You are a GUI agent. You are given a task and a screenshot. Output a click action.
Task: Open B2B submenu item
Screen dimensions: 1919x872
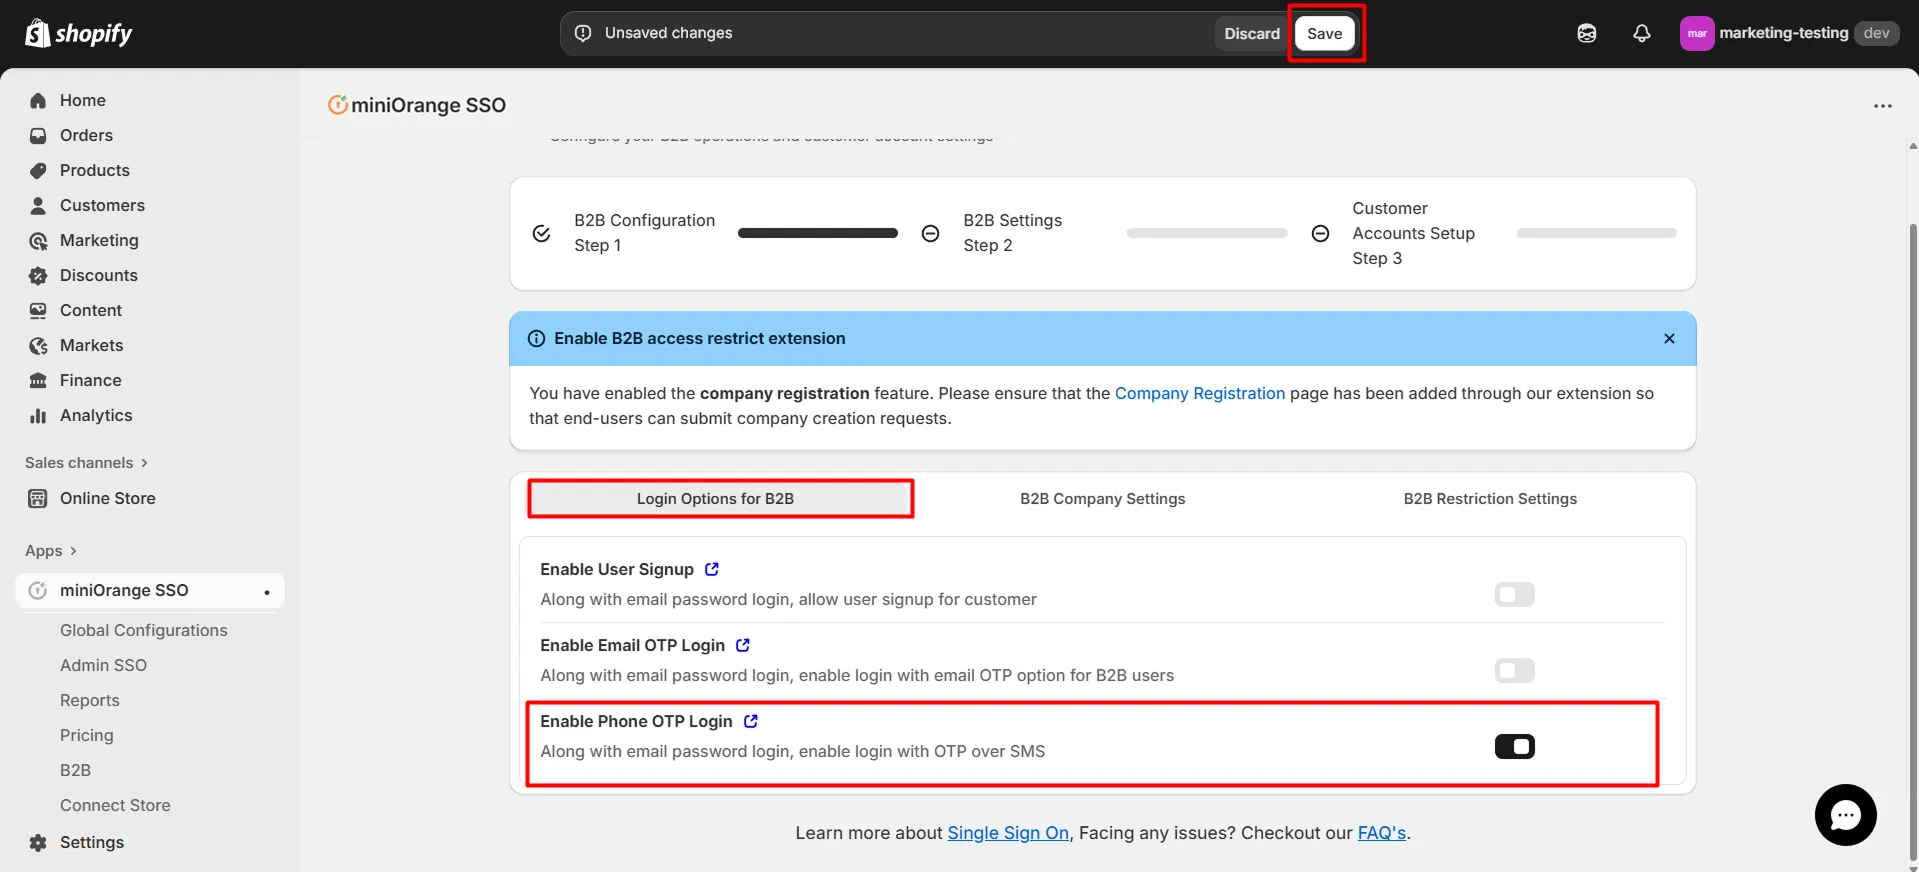click(75, 770)
